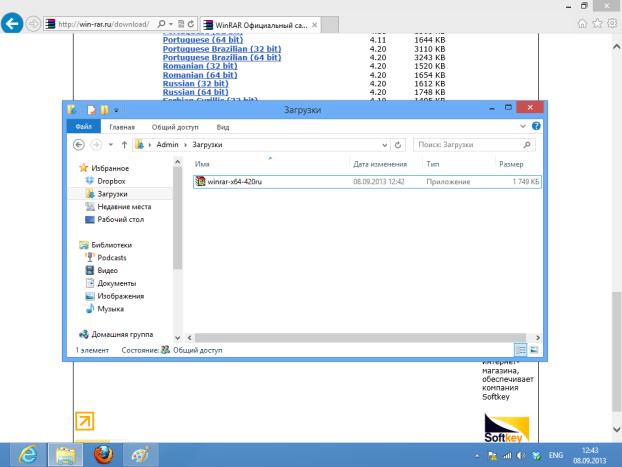Open the IE address bar search magnifier
The height and width of the screenshot is (467, 622).
click(161, 24)
